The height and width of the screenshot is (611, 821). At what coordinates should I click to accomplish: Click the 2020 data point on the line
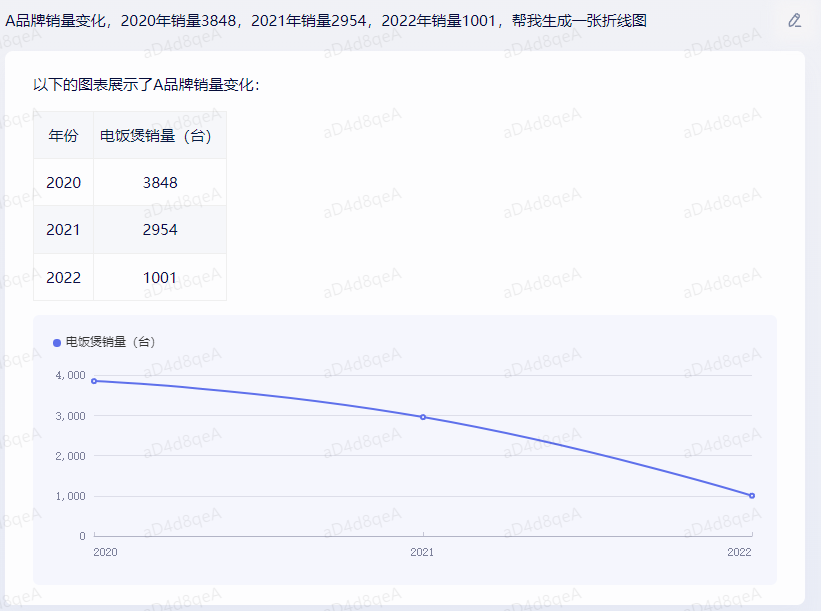94,381
